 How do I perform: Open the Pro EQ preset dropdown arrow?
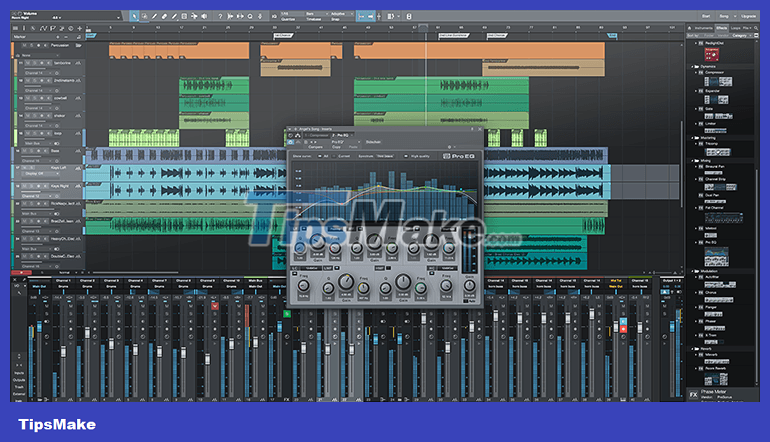click(359, 142)
